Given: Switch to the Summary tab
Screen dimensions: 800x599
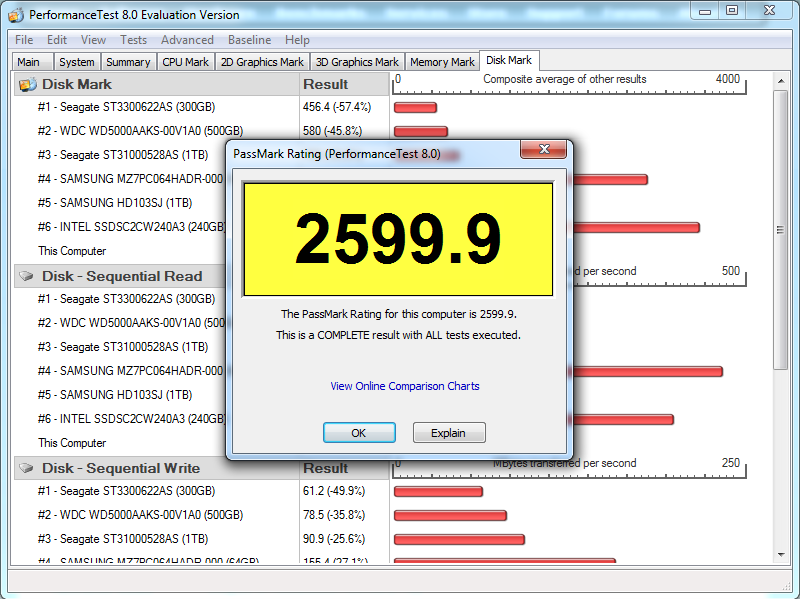Looking at the screenshot, I should coord(128,62).
